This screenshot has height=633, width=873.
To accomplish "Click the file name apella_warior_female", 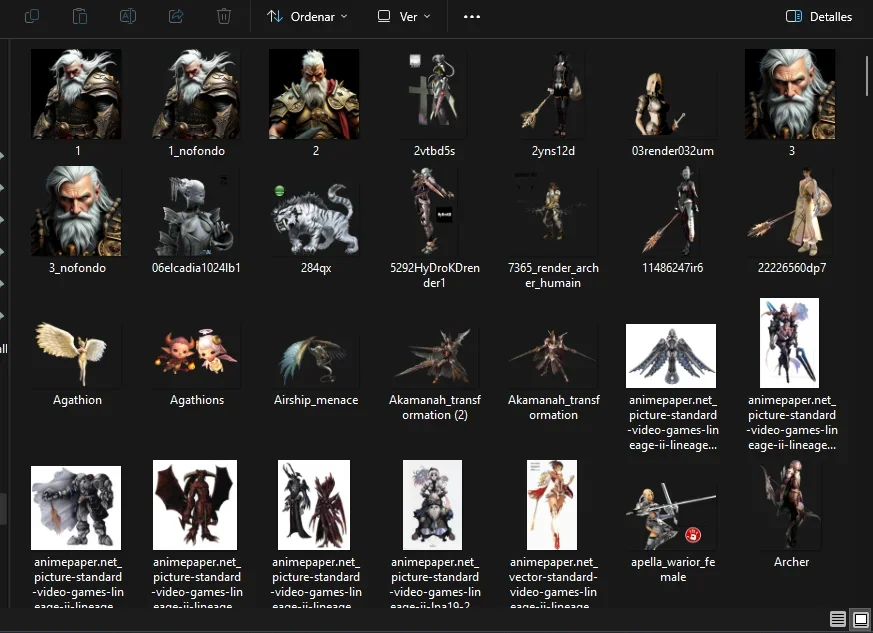I will pos(673,569).
